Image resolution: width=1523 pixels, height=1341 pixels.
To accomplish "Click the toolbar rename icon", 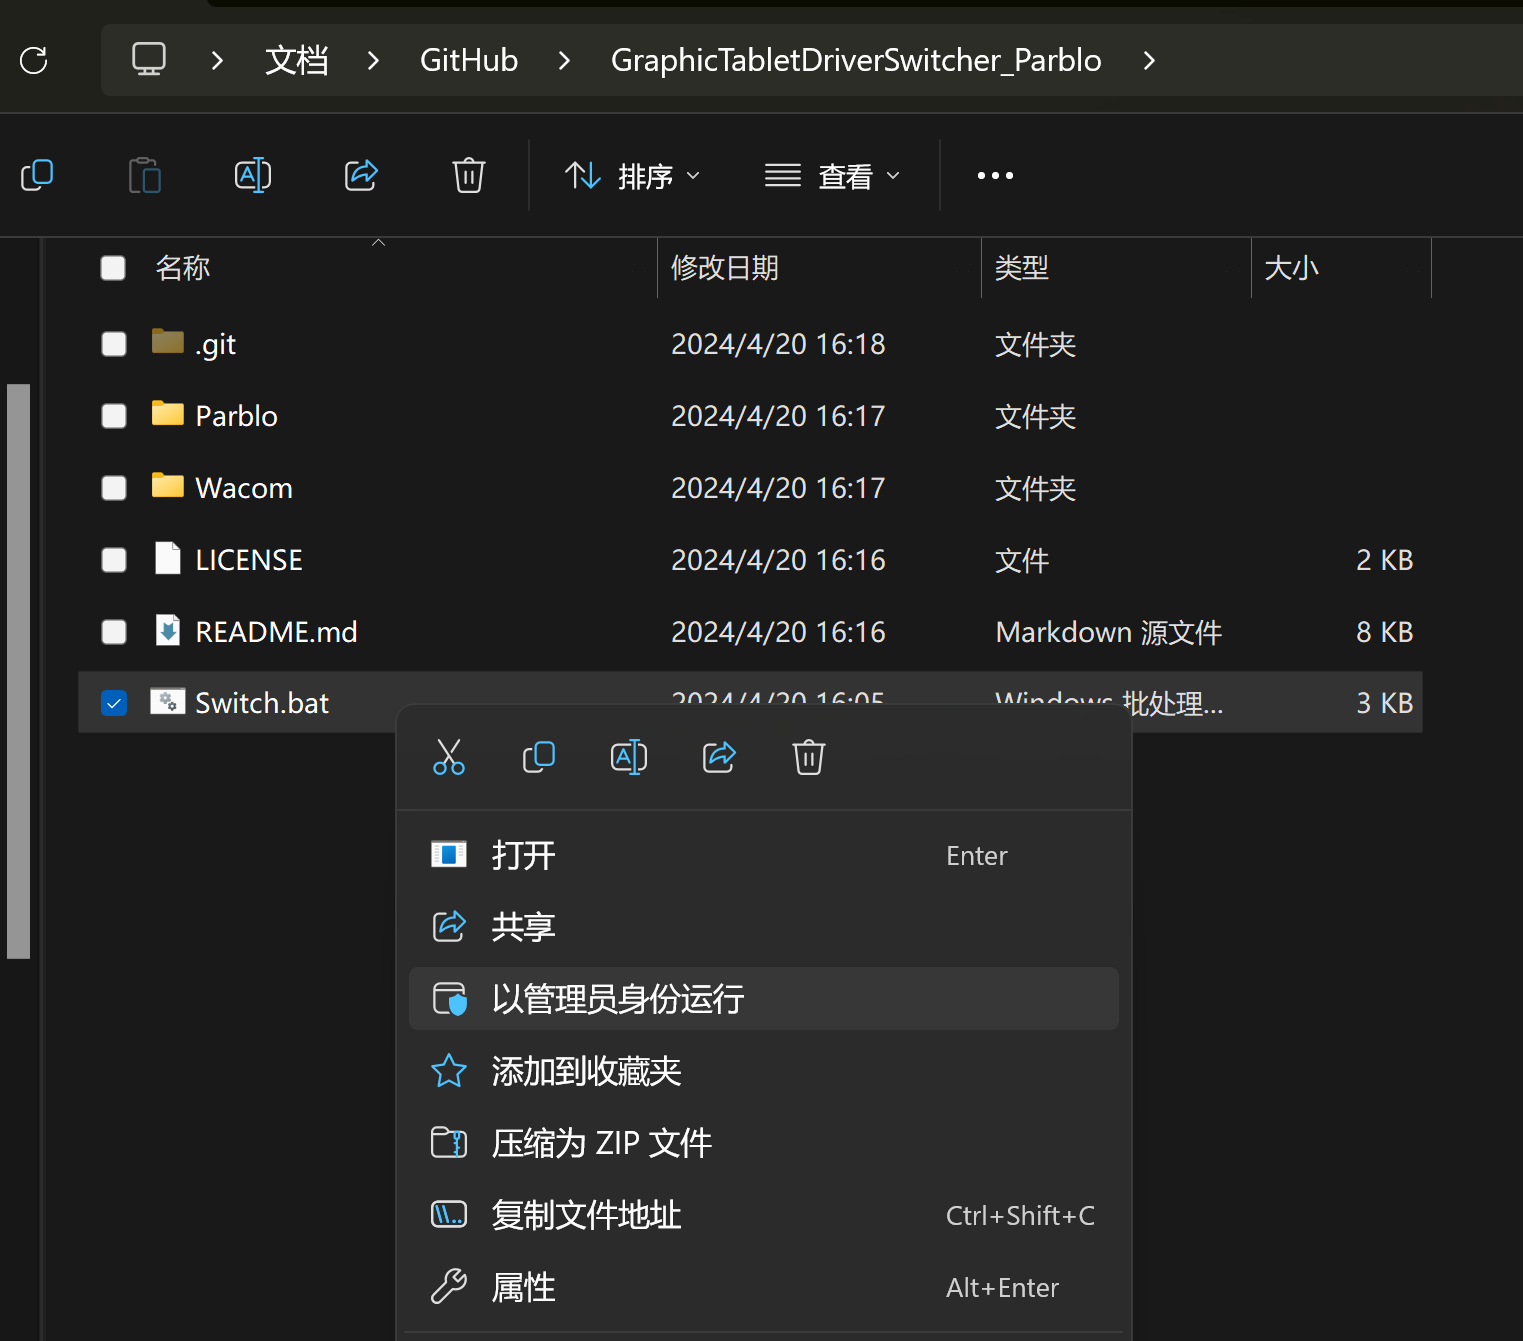I will click(x=253, y=175).
